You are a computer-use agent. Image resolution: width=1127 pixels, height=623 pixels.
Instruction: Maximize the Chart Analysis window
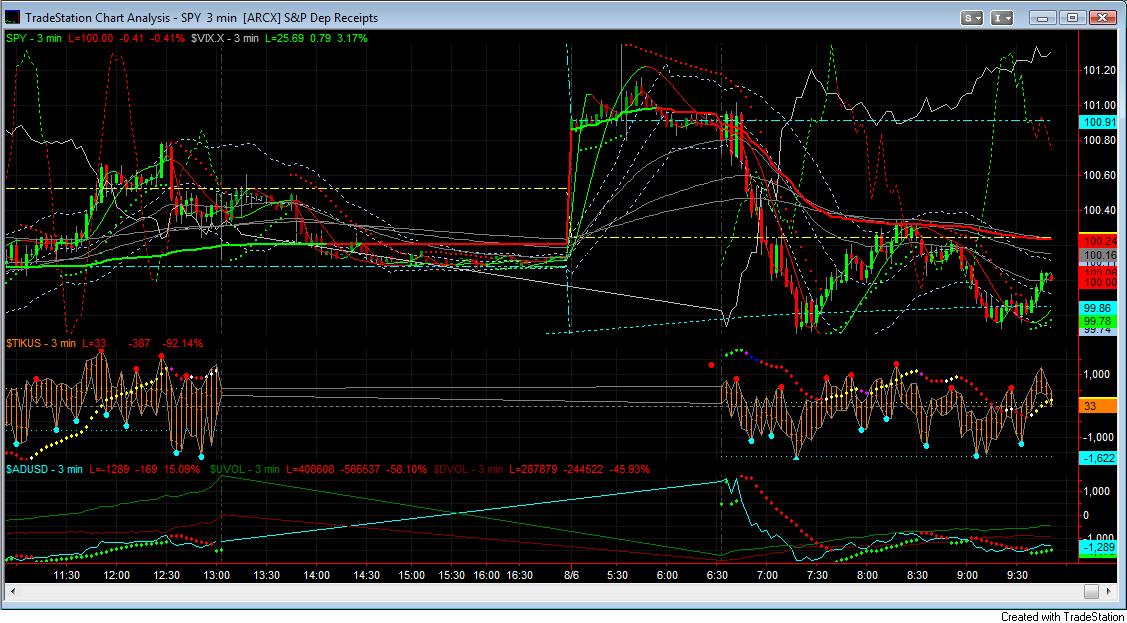coord(1072,17)
